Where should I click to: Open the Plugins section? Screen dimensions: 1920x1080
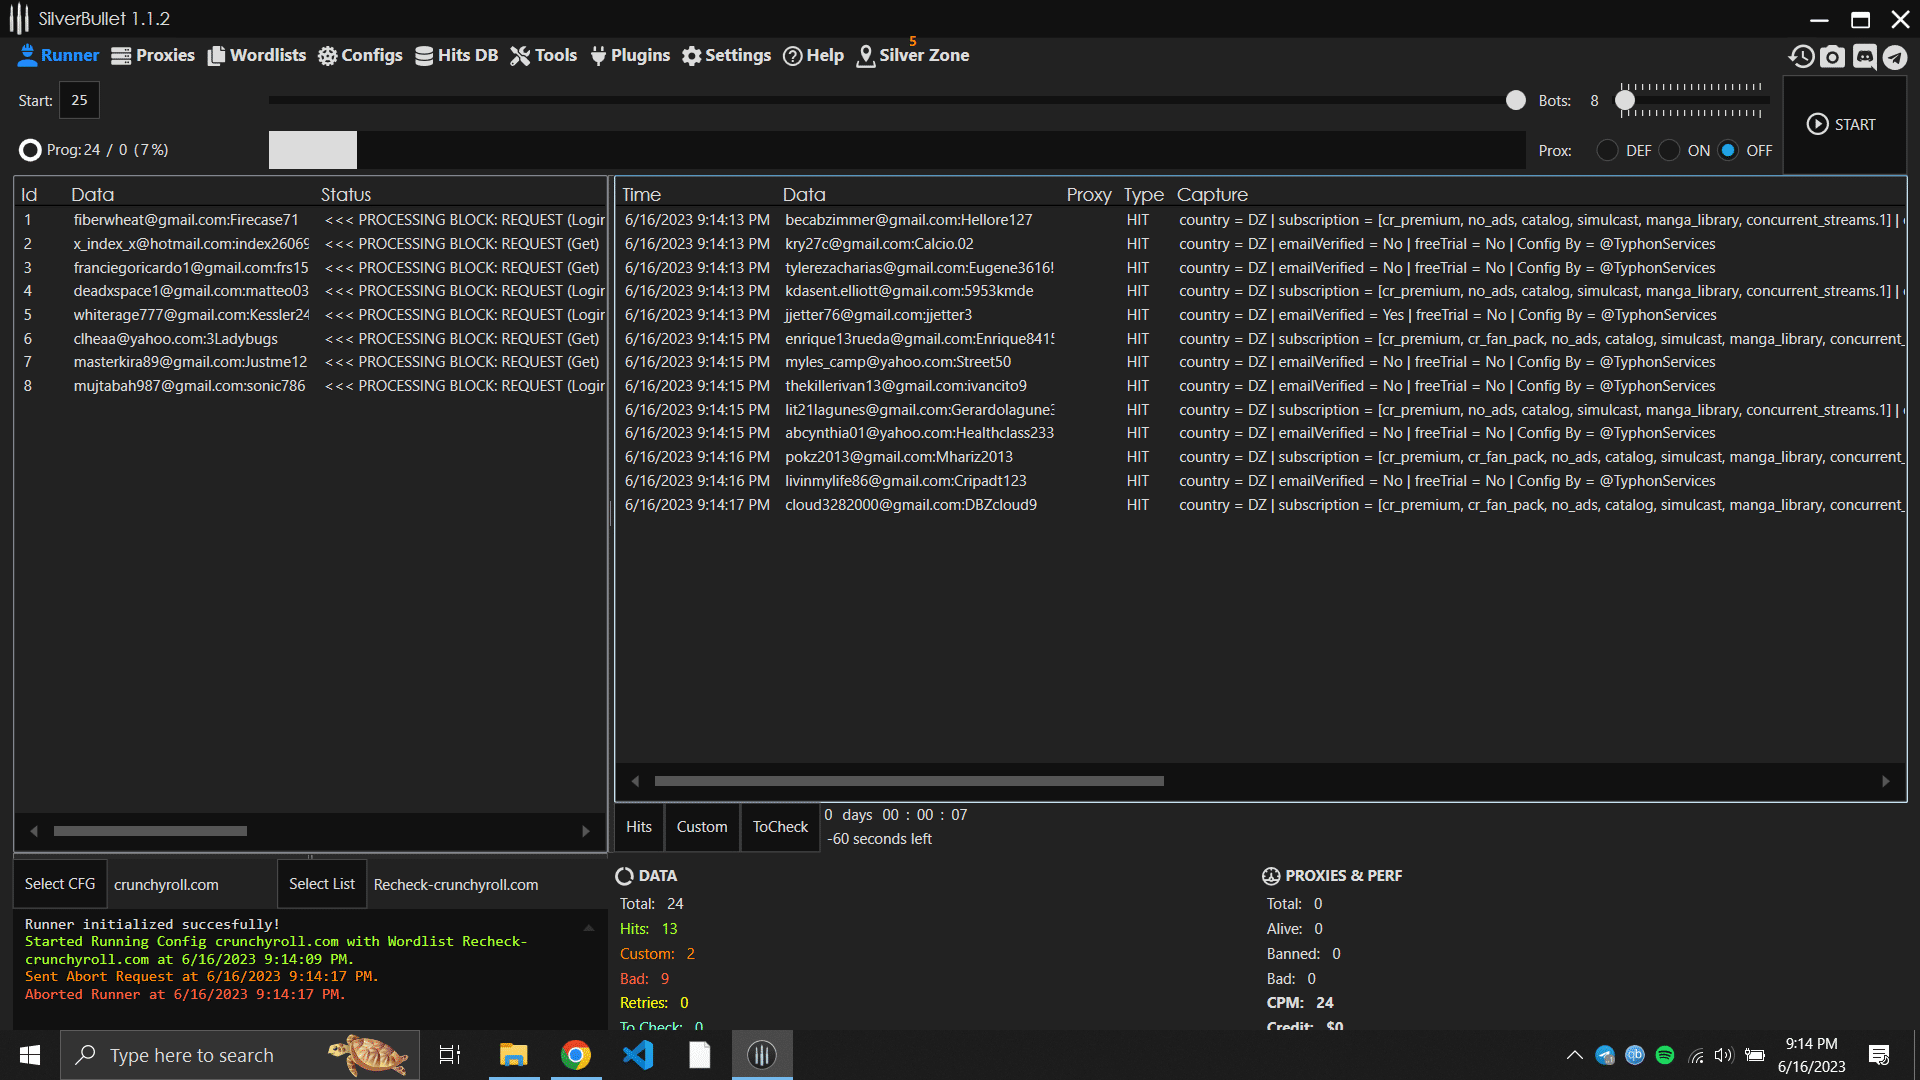(x=630, y=56)
